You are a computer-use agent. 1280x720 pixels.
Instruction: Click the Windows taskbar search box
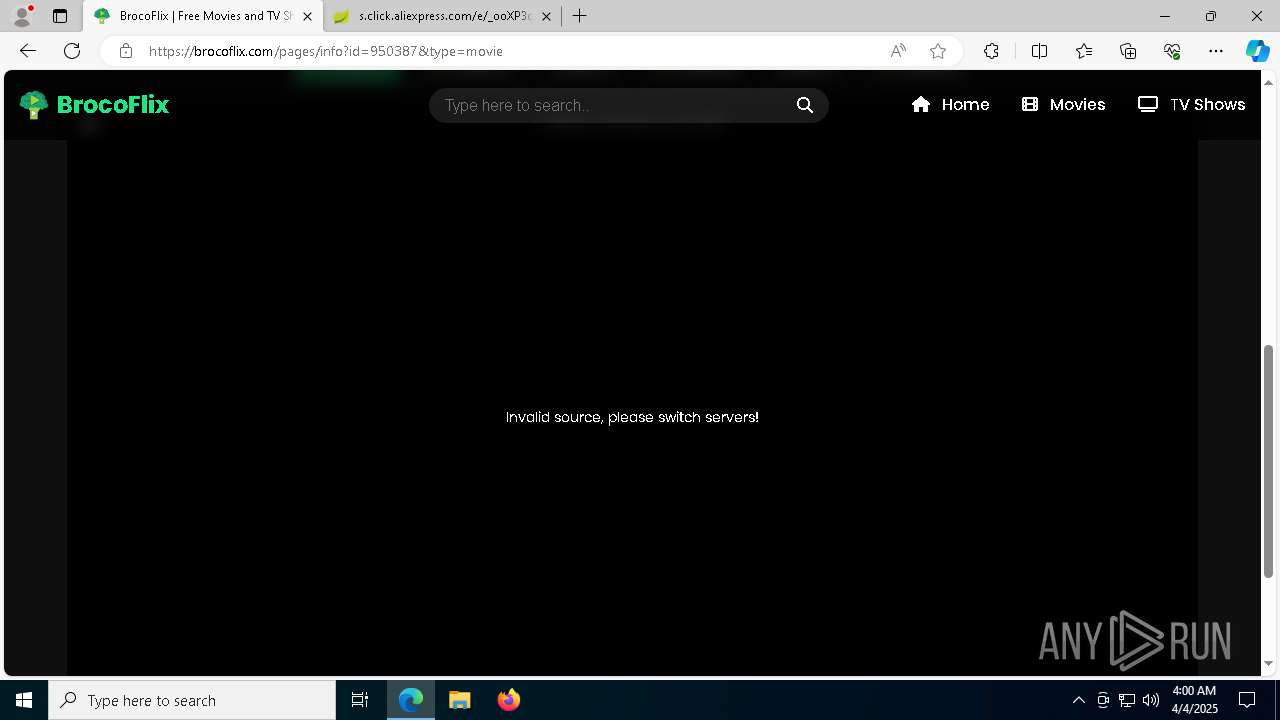pos(192,700)
